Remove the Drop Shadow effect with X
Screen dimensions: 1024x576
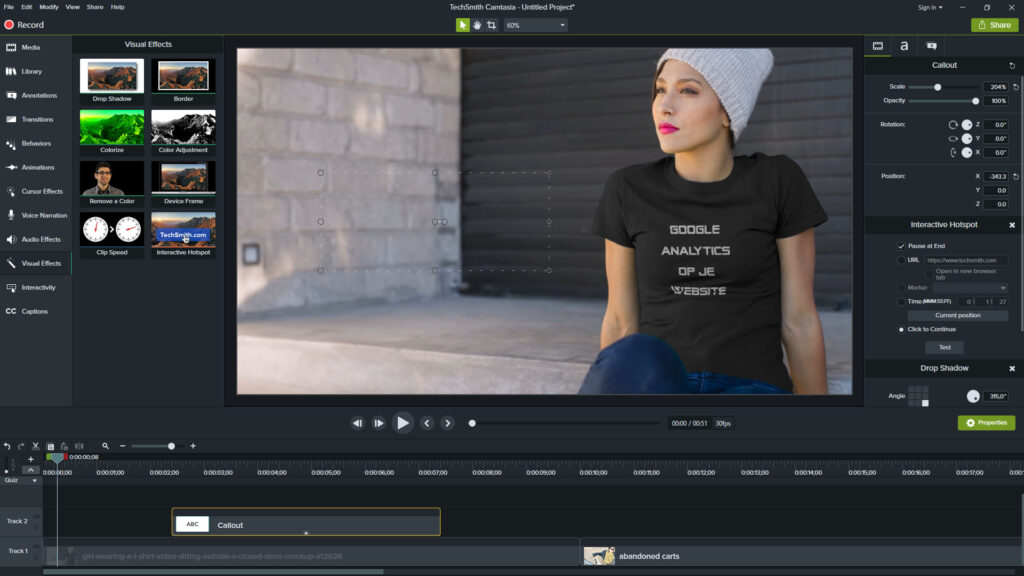[1012, 368]
